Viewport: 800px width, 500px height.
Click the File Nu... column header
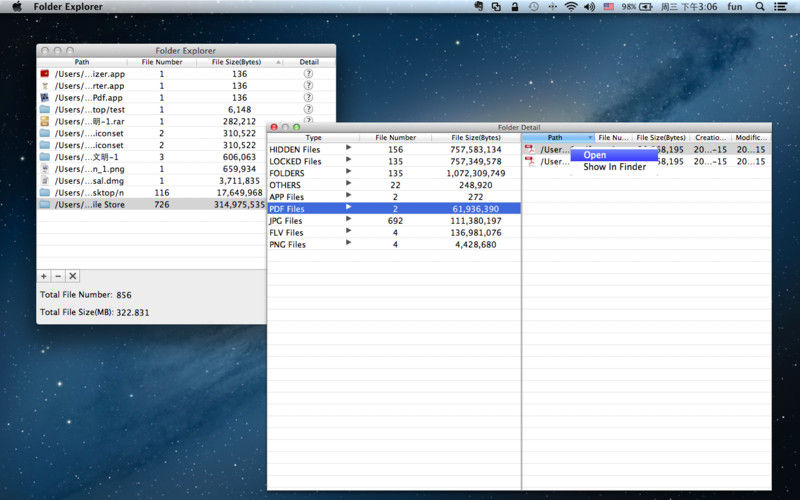click(613, 137)
